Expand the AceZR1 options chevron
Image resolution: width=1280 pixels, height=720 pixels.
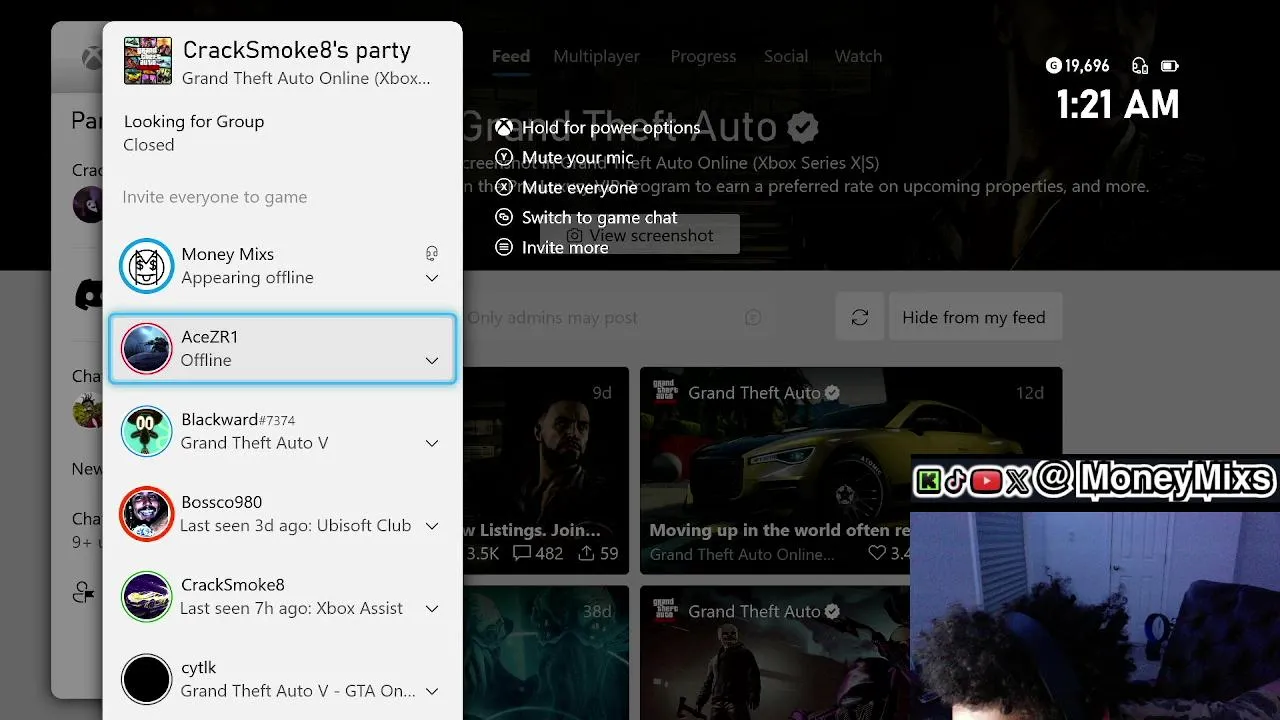click(432, 361)
